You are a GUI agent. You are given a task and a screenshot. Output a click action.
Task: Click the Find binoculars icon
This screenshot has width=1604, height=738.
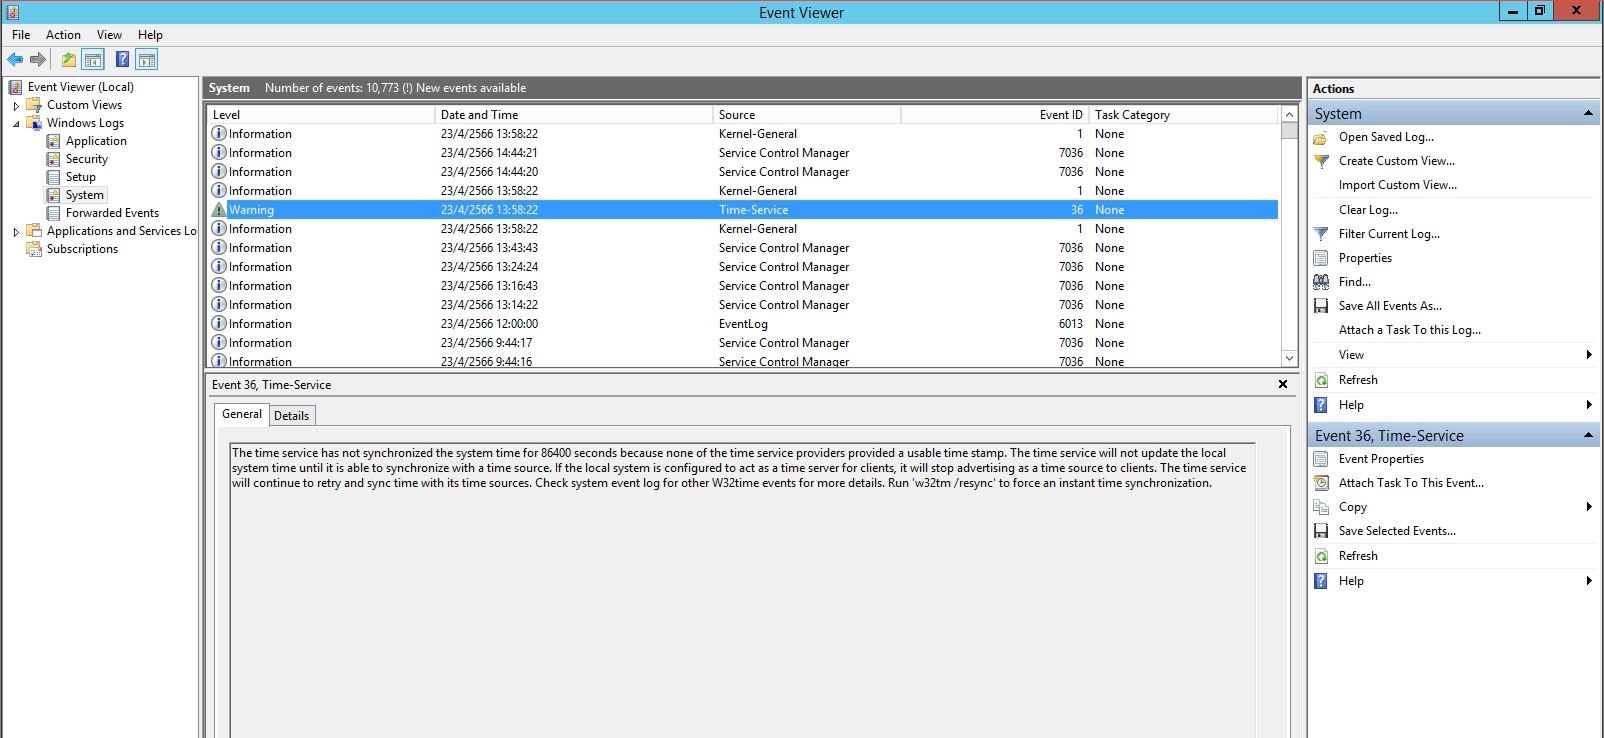(1321, 282)
